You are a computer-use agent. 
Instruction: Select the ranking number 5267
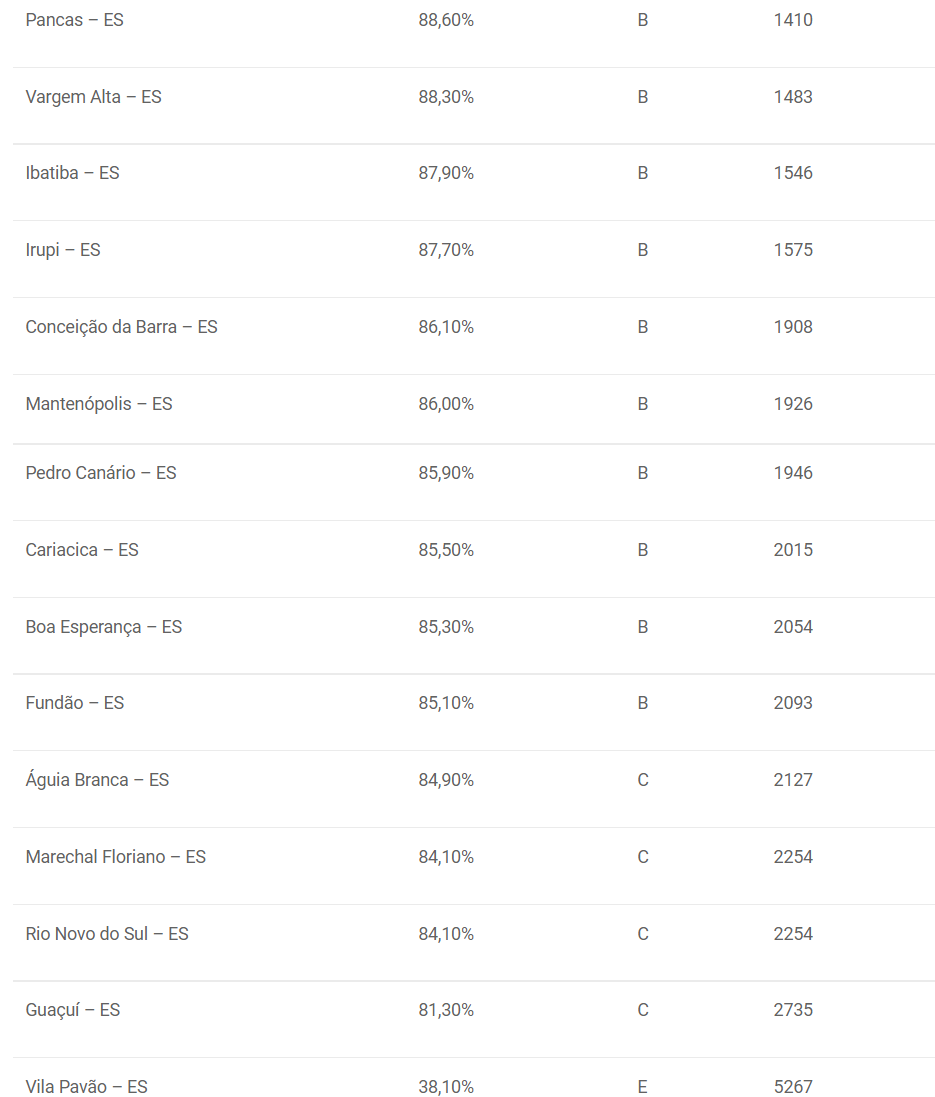click(793, 1087)
